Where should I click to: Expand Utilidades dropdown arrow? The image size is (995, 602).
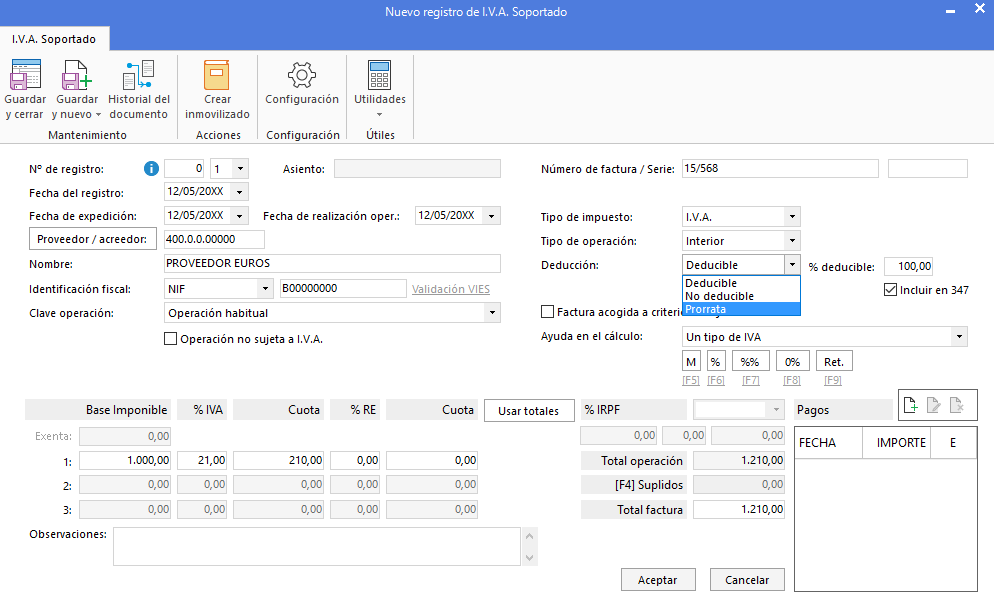click(379, 115)
